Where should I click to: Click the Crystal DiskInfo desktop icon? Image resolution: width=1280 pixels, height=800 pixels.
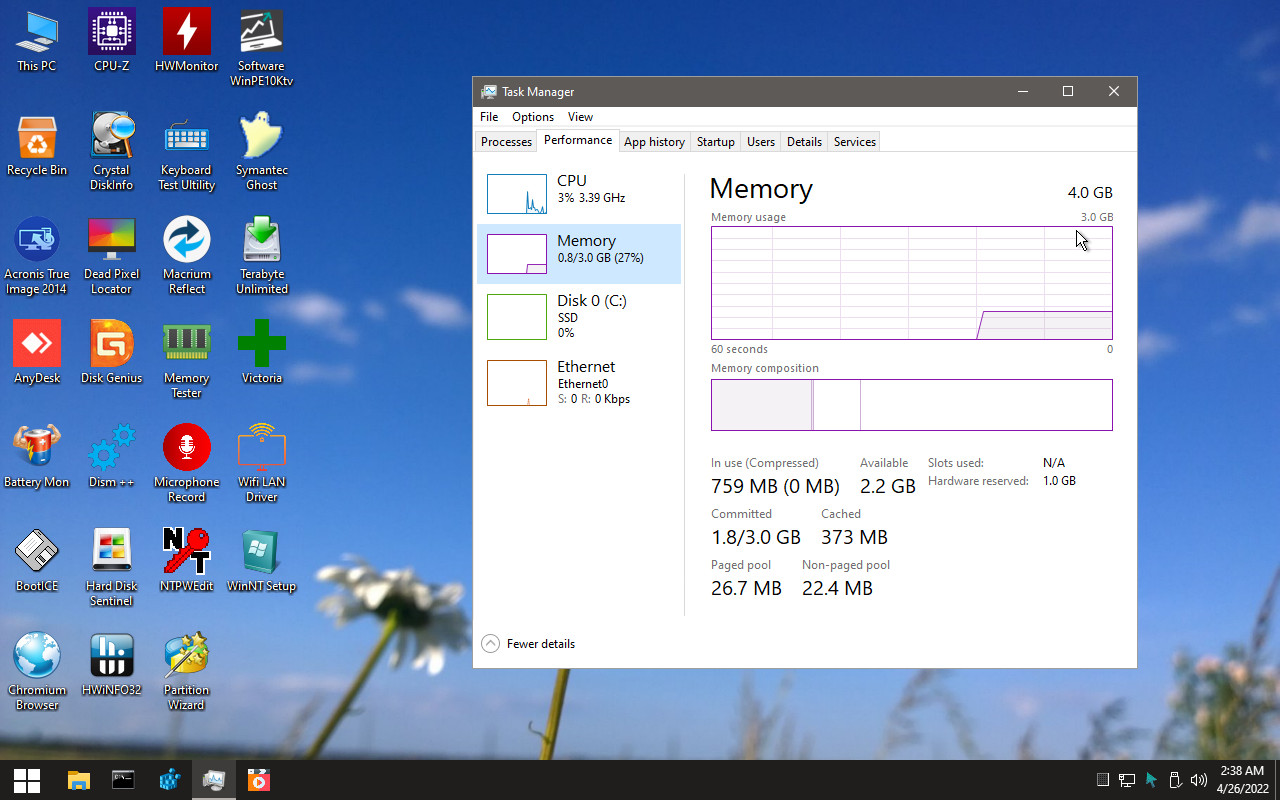coord(112,138)
